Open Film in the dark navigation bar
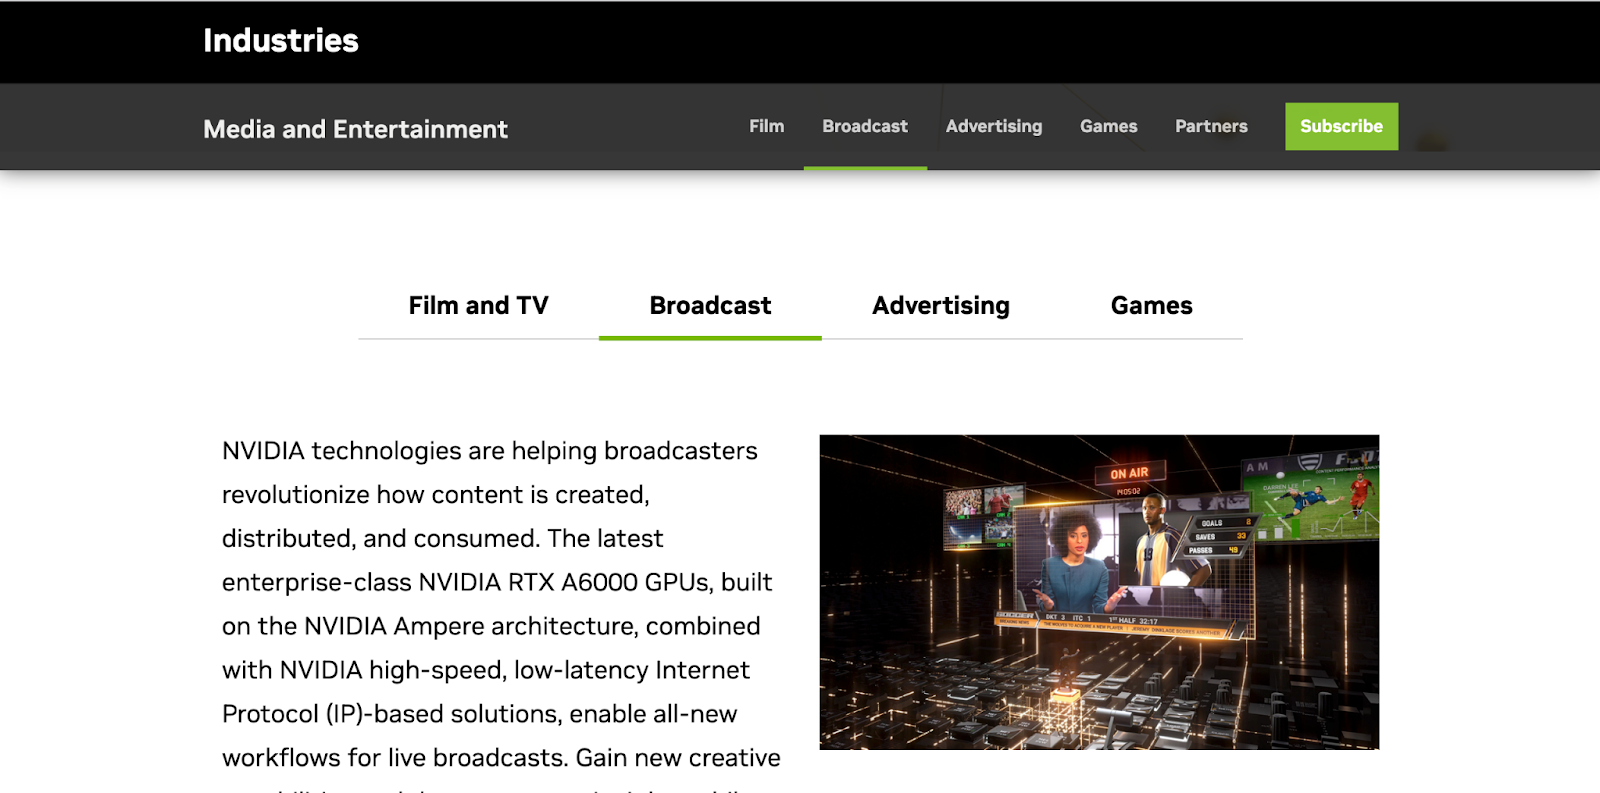This screenshot has height=793, width=1600. 767,126
